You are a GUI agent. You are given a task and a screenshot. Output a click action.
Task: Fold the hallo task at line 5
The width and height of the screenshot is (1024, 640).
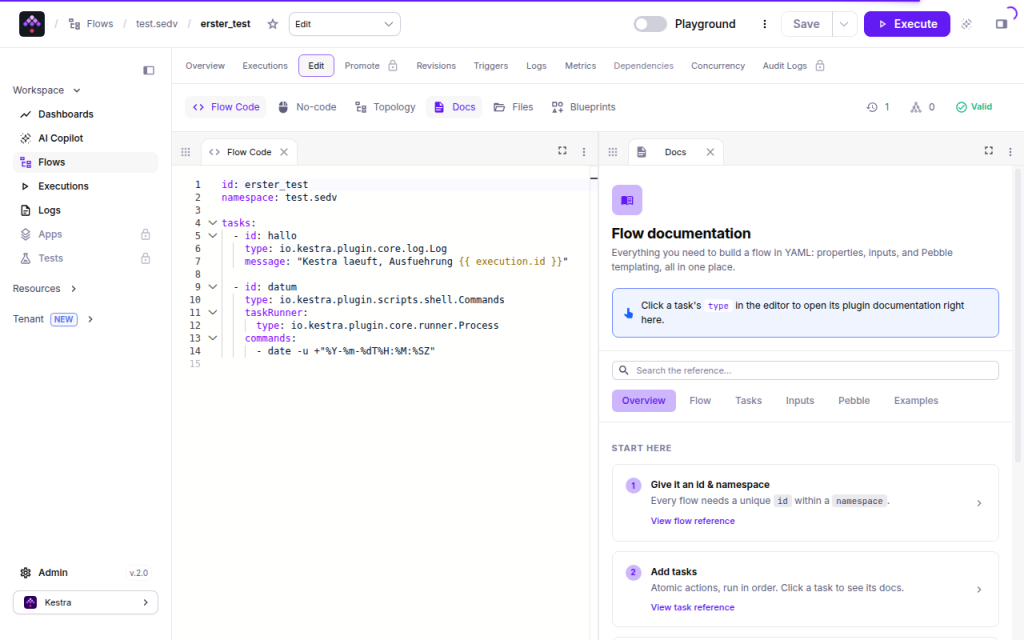(x=213, y=236)
